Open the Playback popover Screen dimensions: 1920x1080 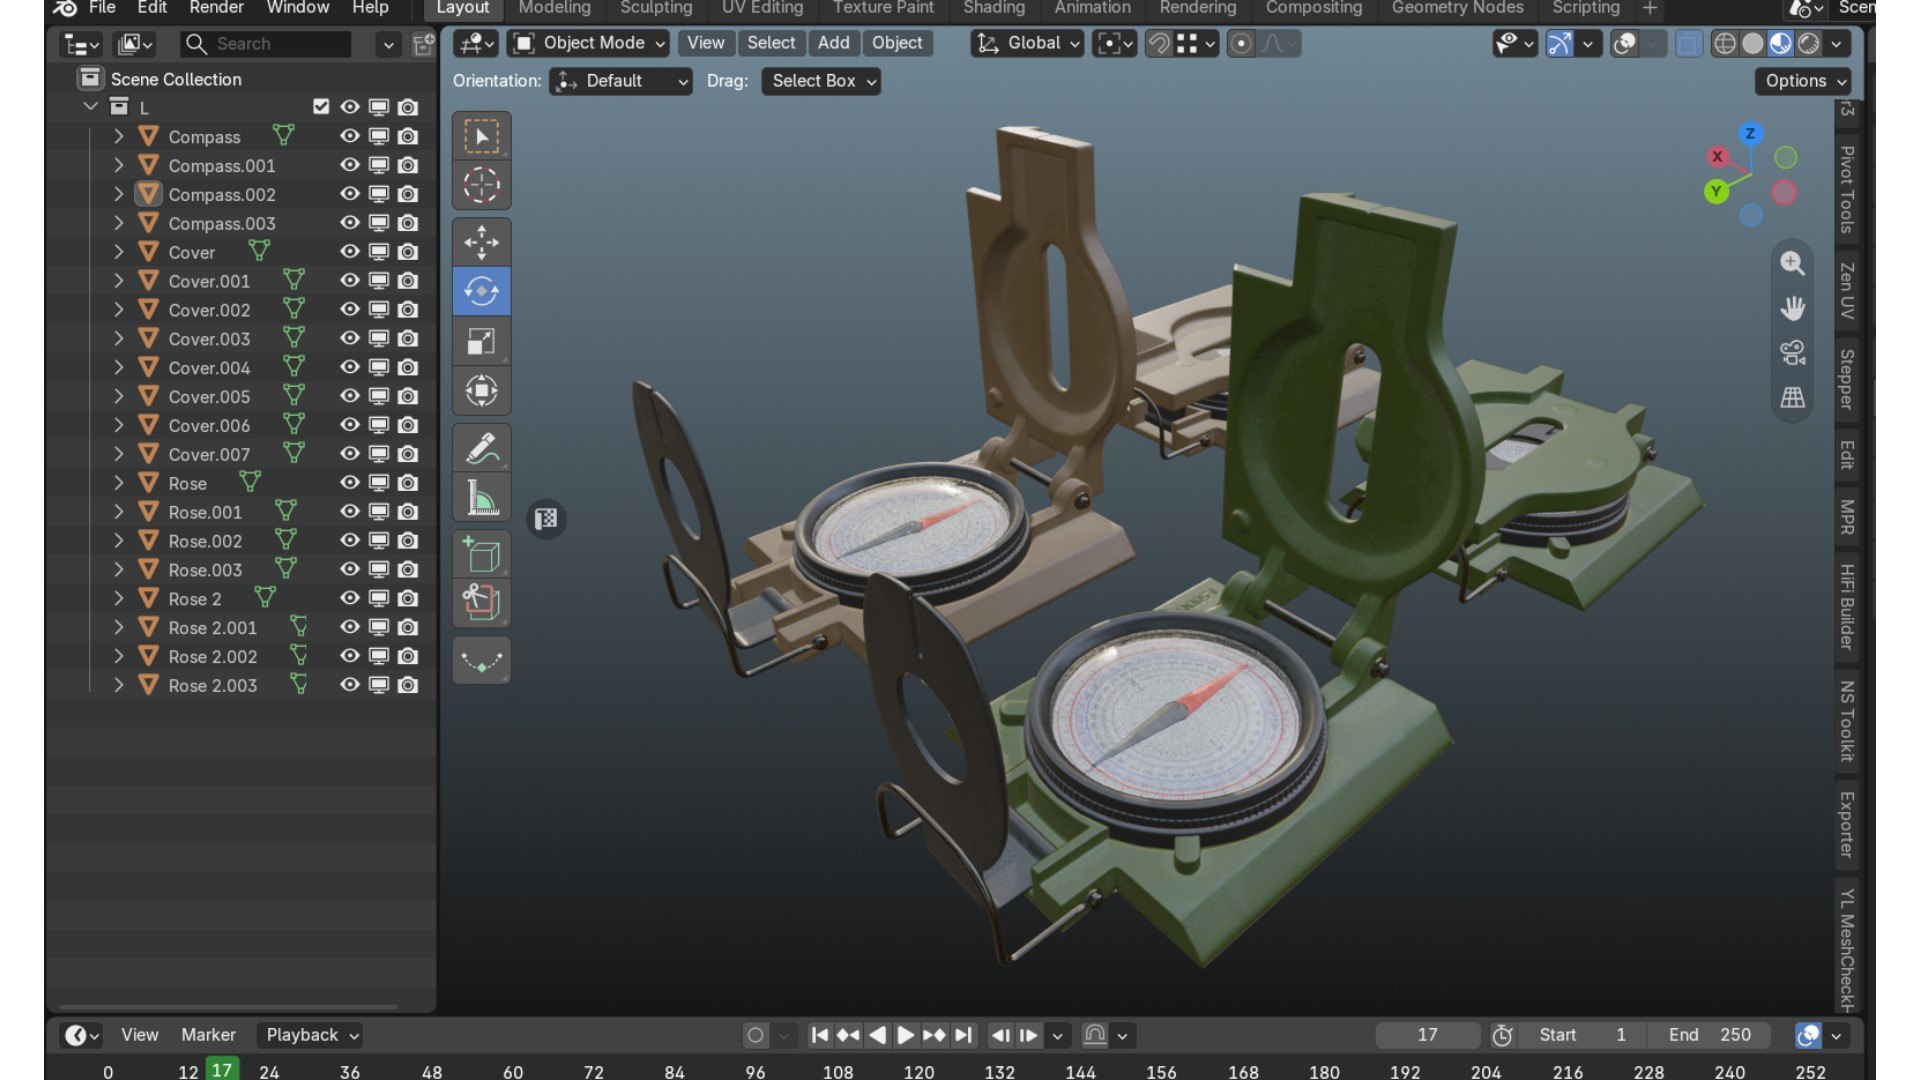(x=311, y=1035)
